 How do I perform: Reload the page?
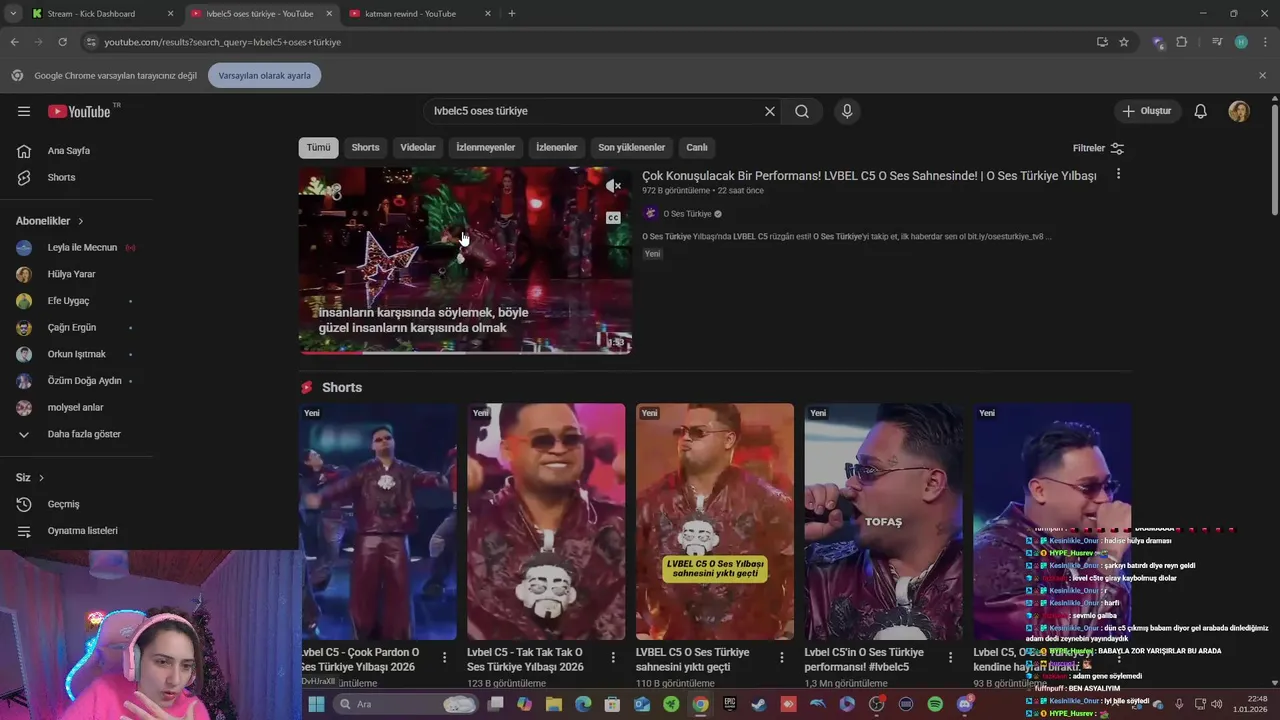62,42
